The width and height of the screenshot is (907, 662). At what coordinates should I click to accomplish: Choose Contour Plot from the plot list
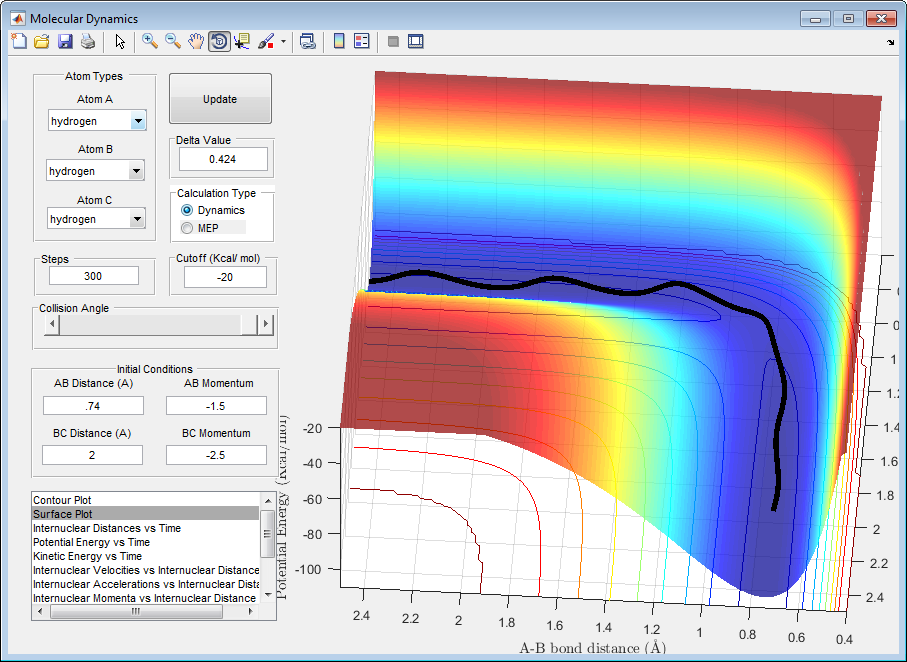coord(62,499)
